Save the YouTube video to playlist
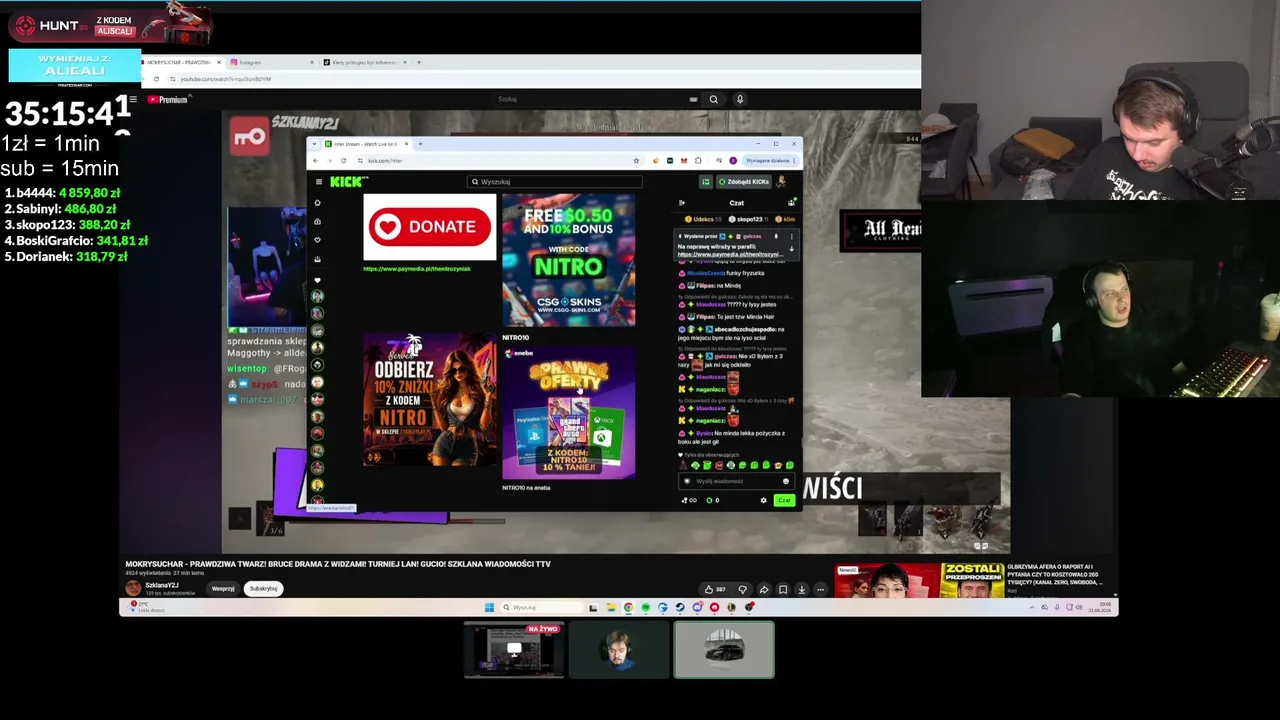The height and width of the screenshot is (720, 1280). (x=783, y=589)
